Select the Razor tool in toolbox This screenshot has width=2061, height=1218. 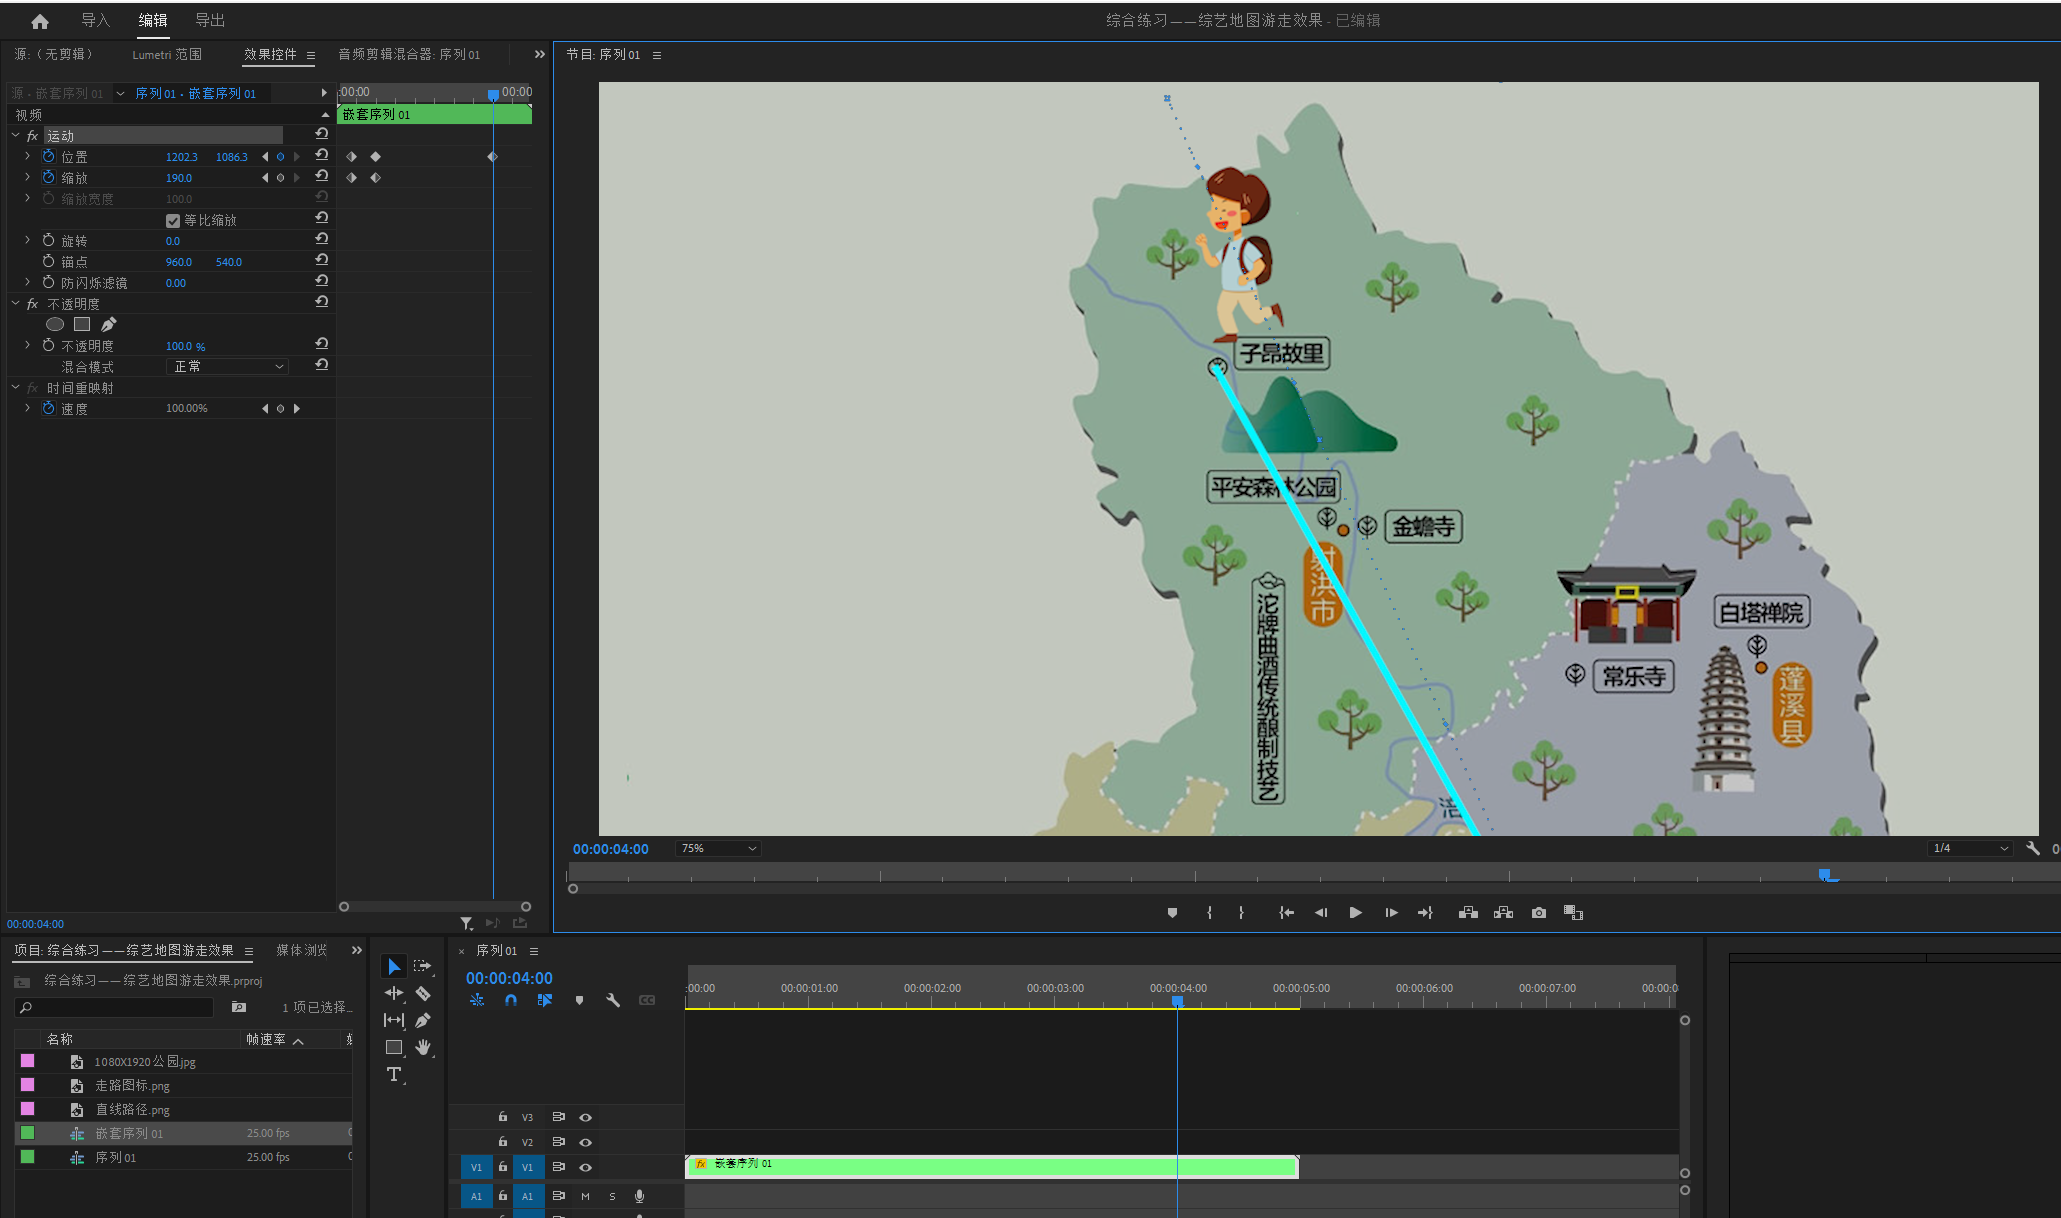pyautogui.click(x=423, y=993)
